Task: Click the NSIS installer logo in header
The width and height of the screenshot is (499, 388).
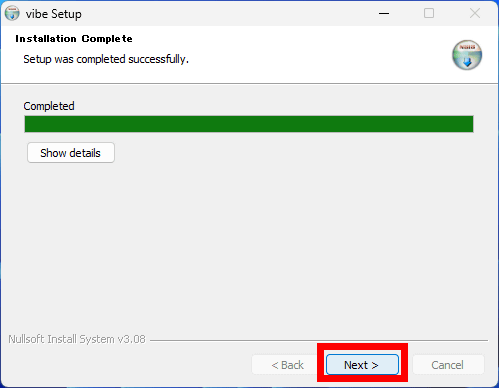Action: (467, 55)
